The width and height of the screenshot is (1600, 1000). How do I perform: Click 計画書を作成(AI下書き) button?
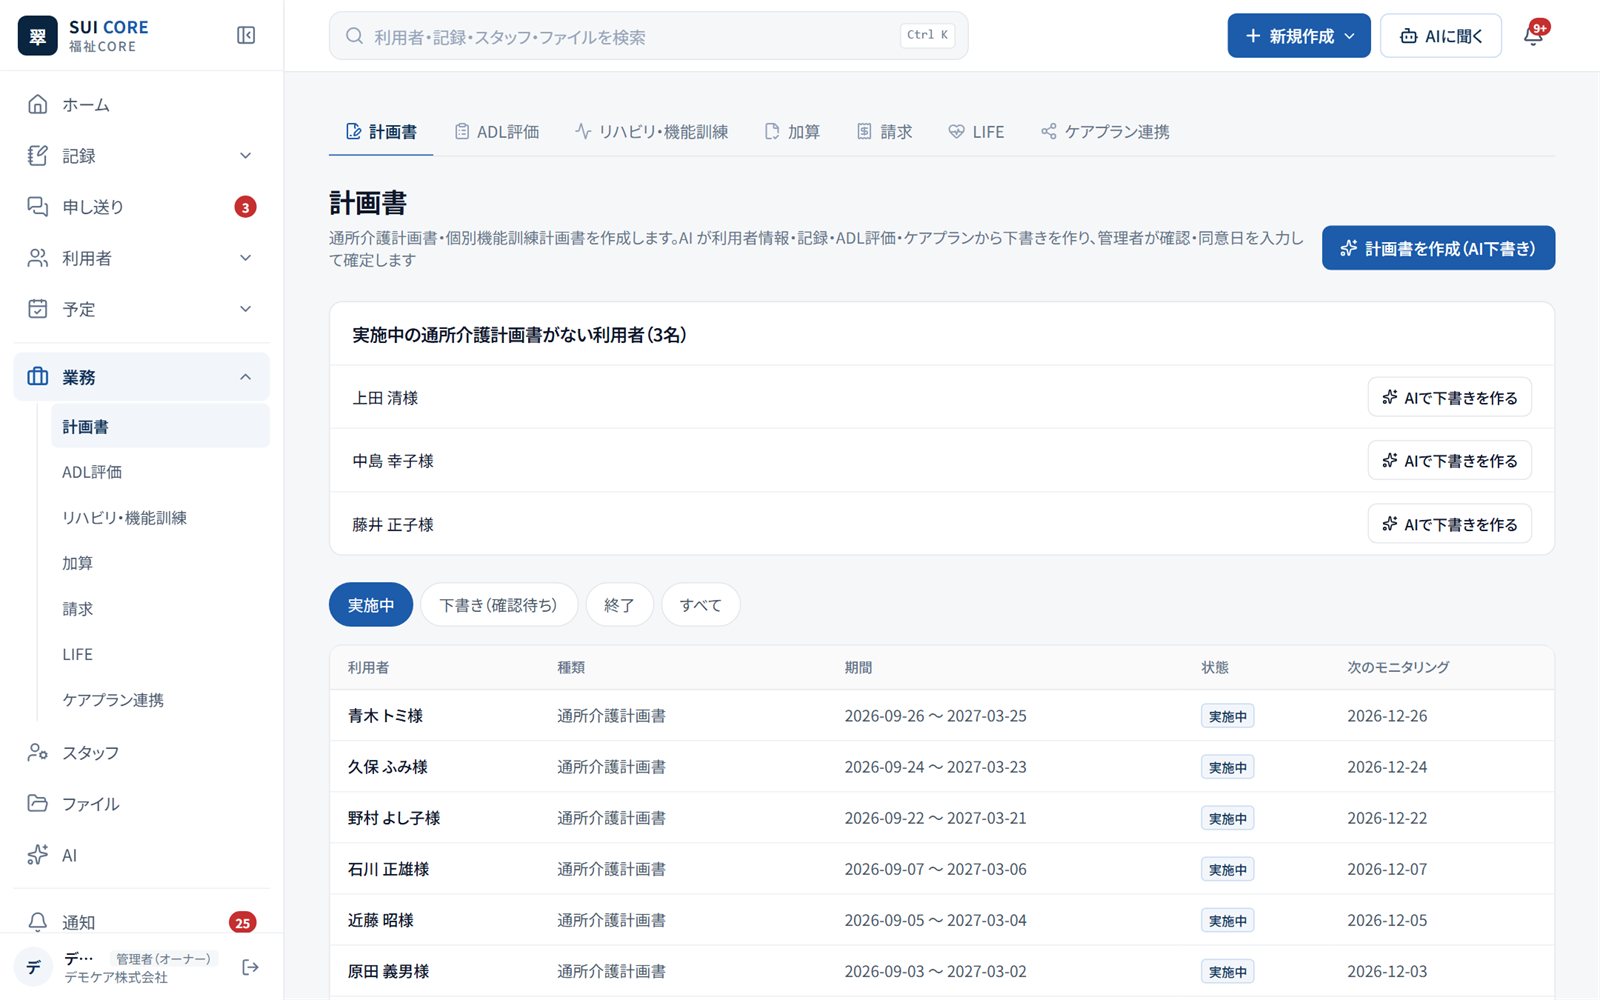(x=1438, y=248)
